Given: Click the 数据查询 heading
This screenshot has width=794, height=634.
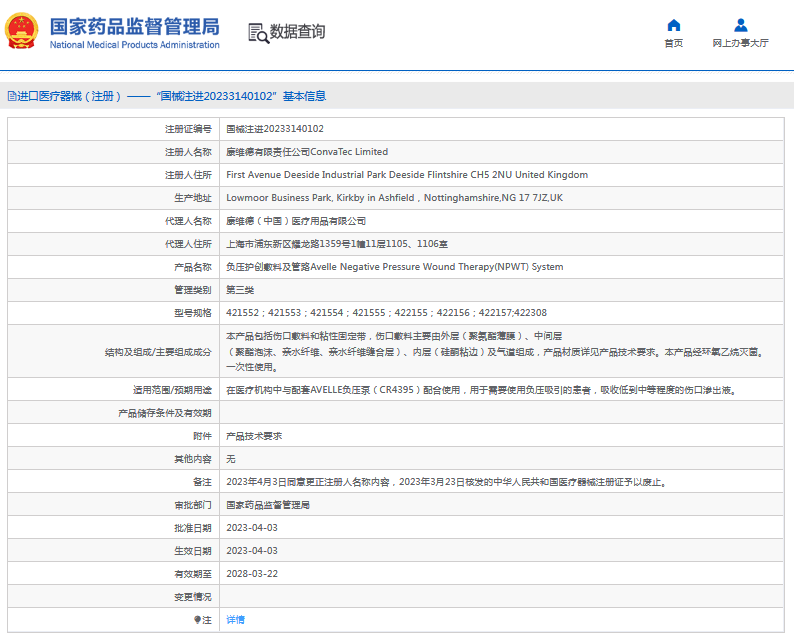Looking at the screenshot, I should coord(297,31).
